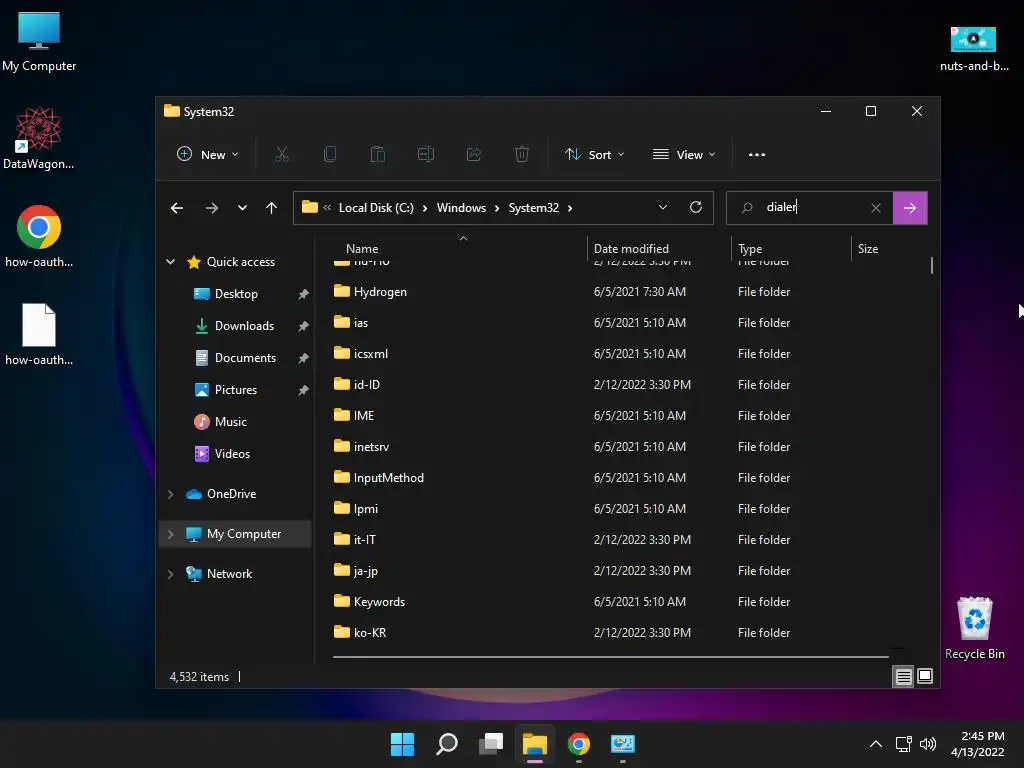Sort by the Name column header
This screenshot has width=1024, height=768.
point(362,249)
